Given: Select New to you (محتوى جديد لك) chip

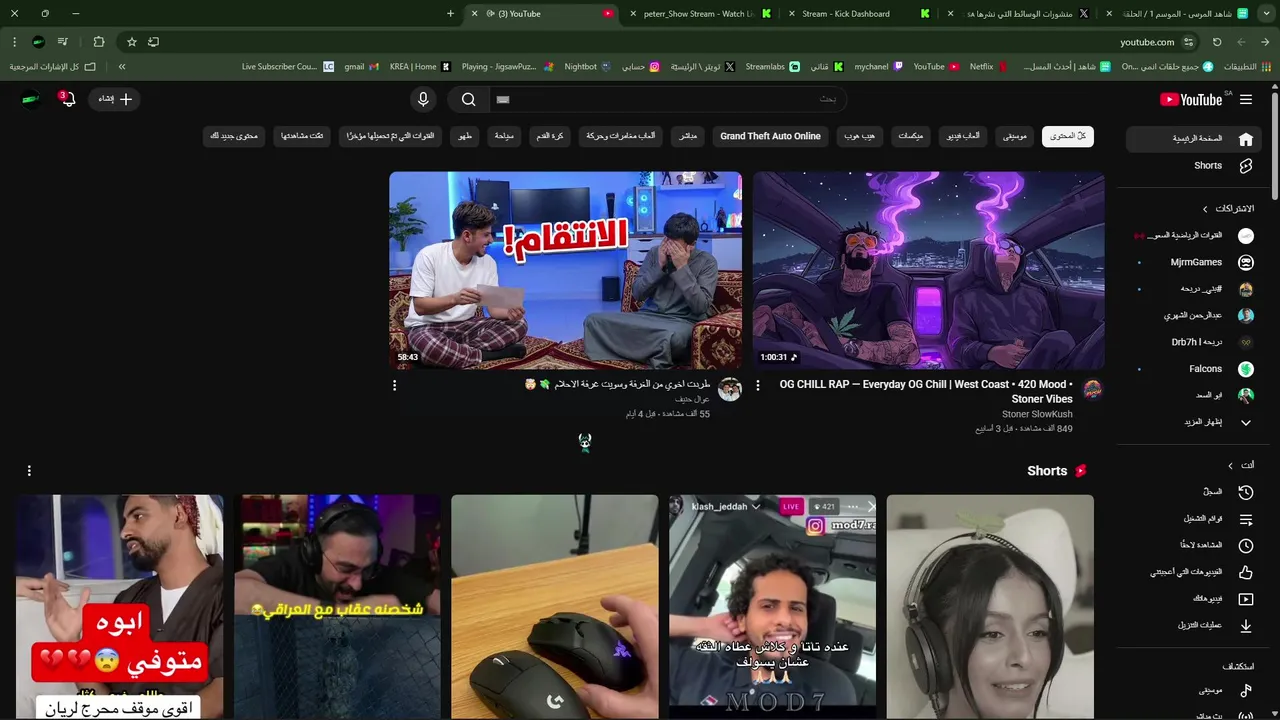Looking at the screenshot, I should pyautogui.click(x=234, y=136).
